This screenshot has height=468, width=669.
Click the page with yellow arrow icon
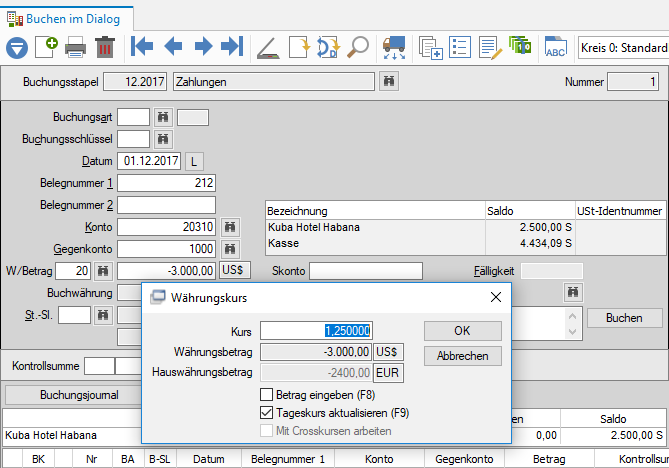300,47
